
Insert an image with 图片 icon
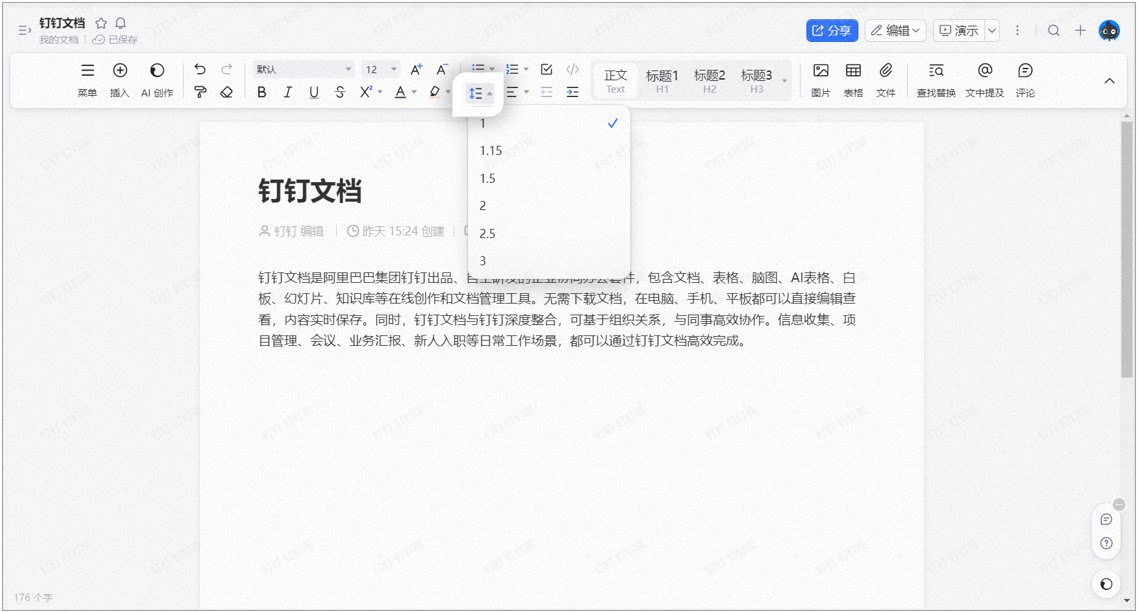[x=821, y=80]
